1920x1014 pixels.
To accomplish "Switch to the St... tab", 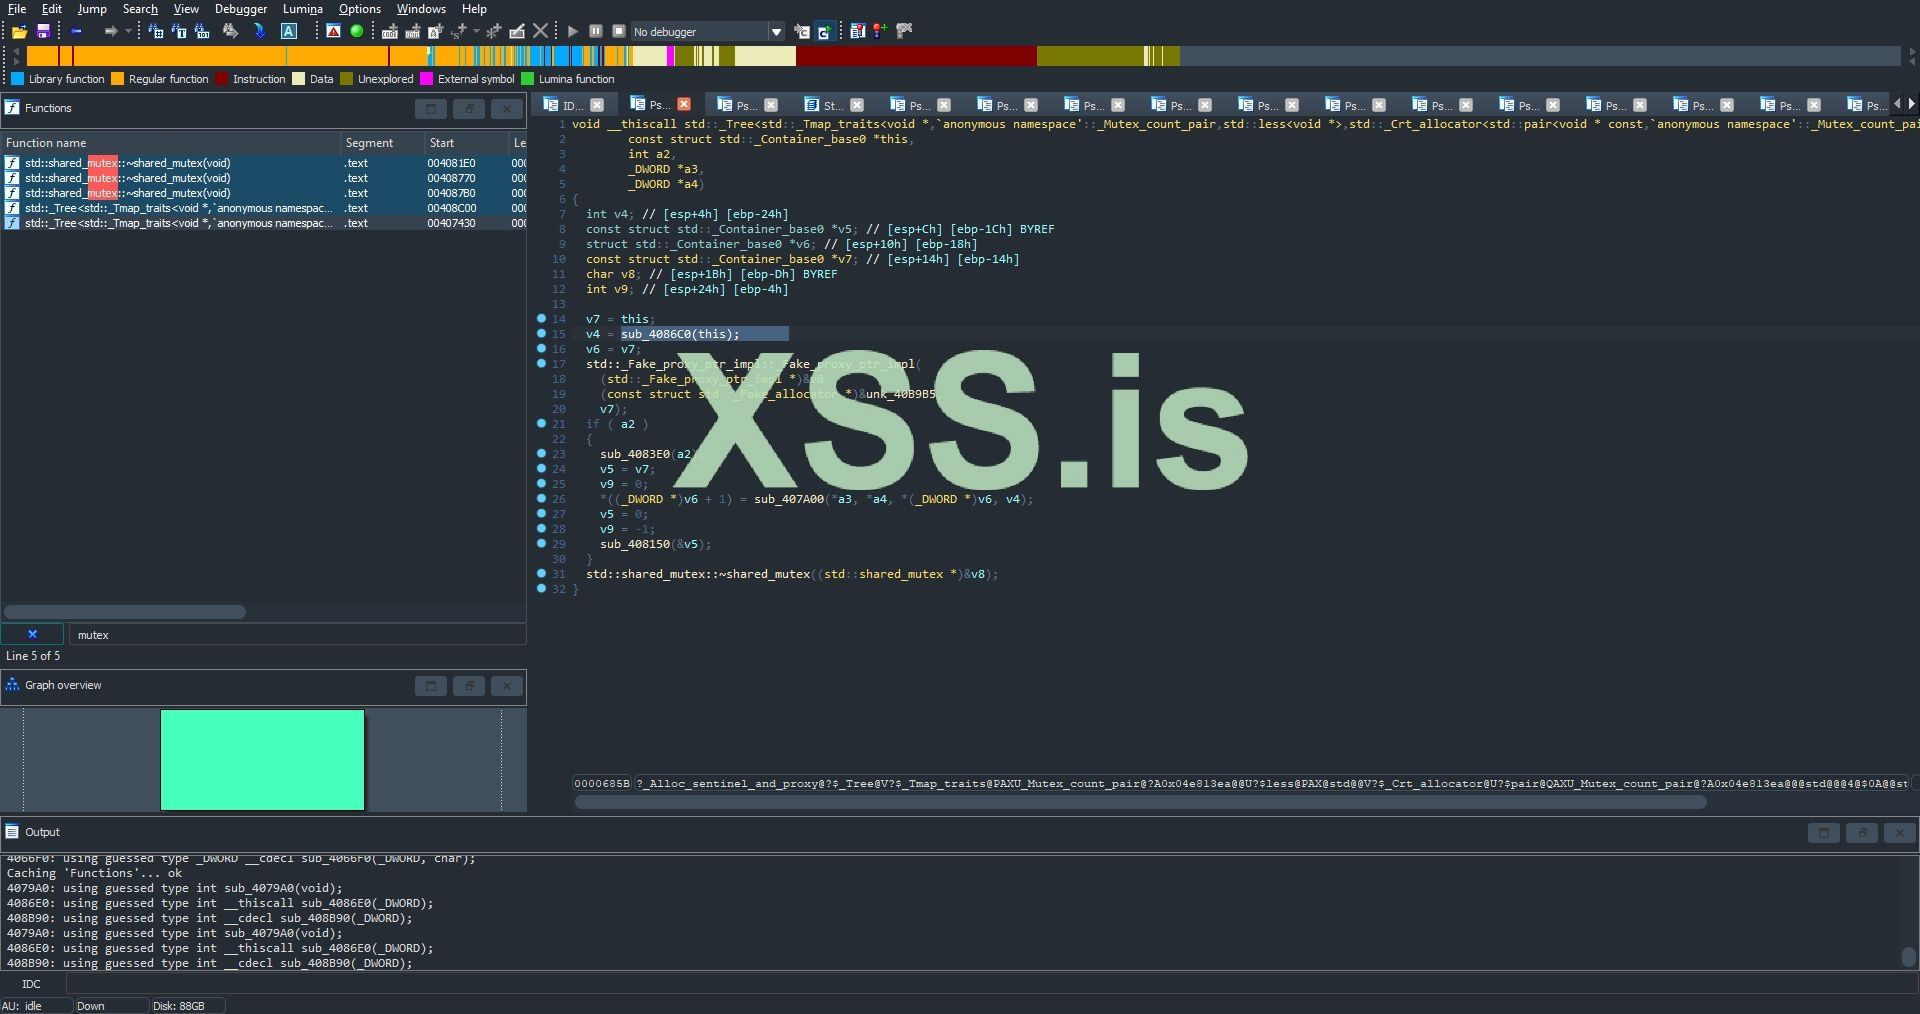I will (x=832, y=105).
